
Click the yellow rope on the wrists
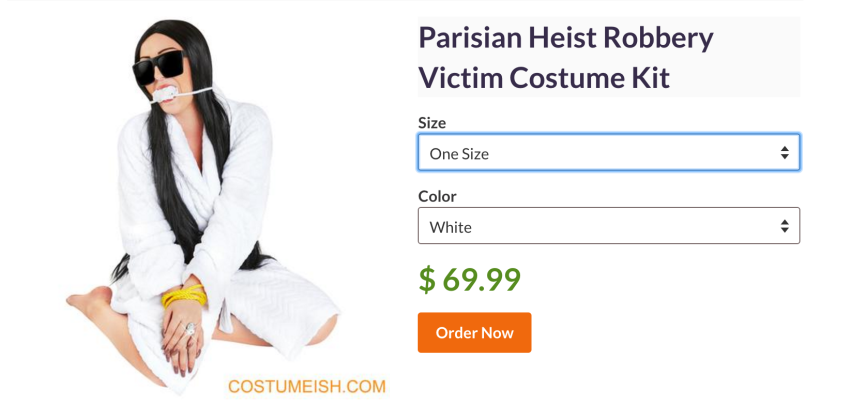(184, 295)
